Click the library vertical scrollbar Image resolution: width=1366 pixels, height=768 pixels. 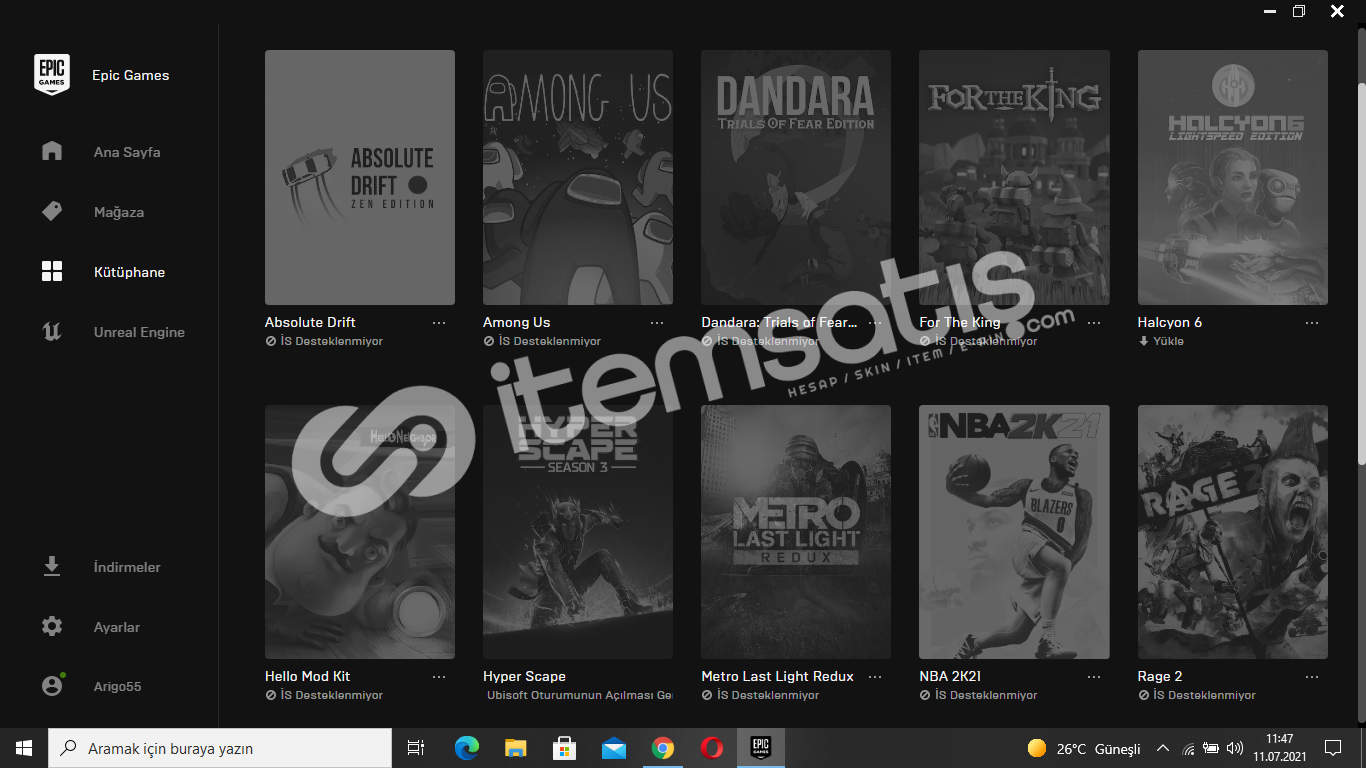tap(1361, 272)
